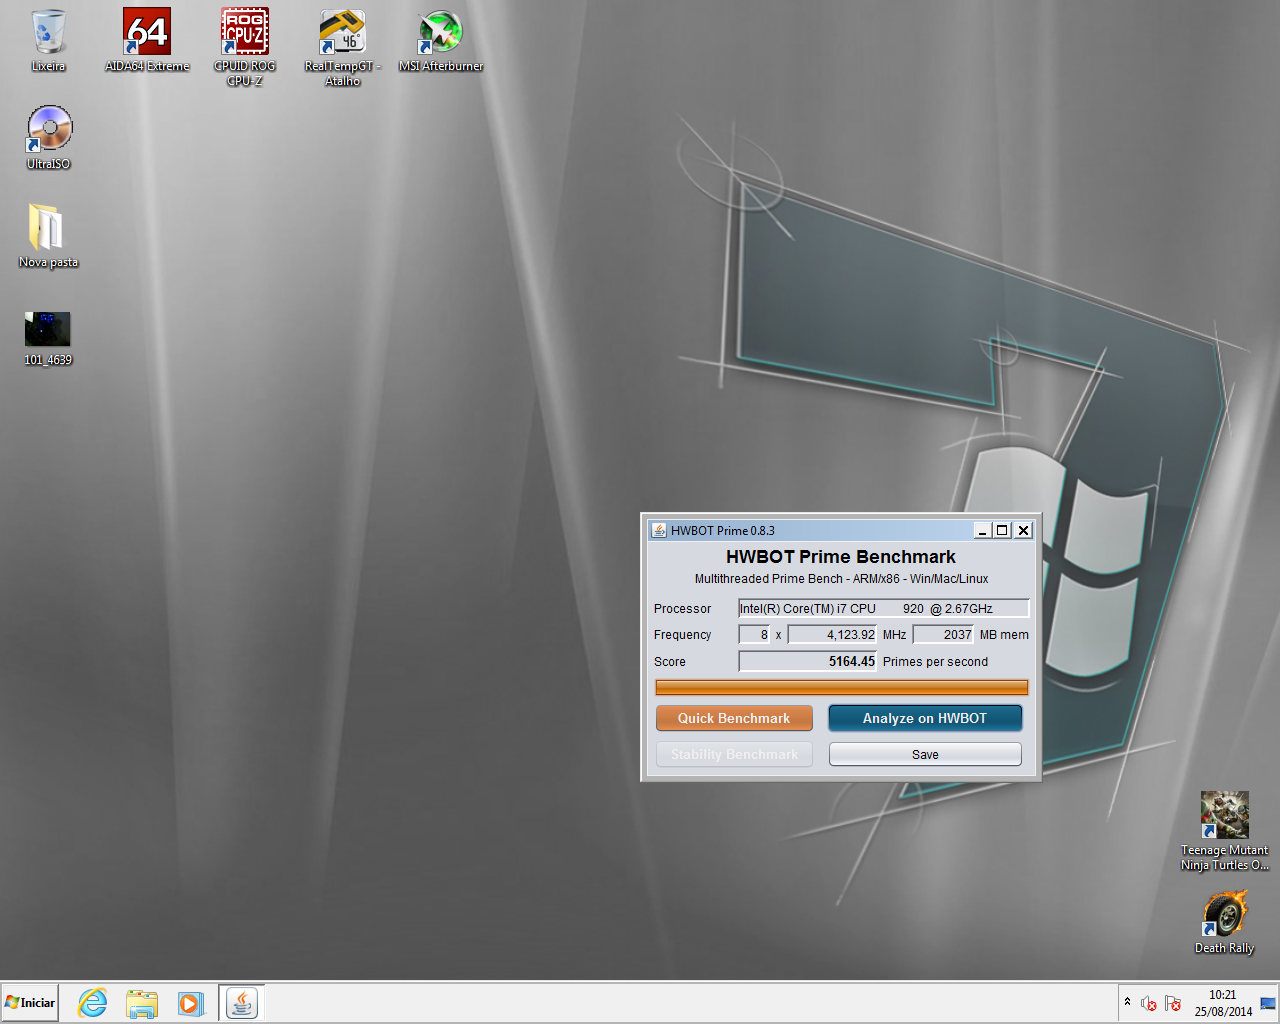The height and width of the screenshot is (1024, 1280).
Task: Select the UltraISO desktop icon
Action: point(49,138)
